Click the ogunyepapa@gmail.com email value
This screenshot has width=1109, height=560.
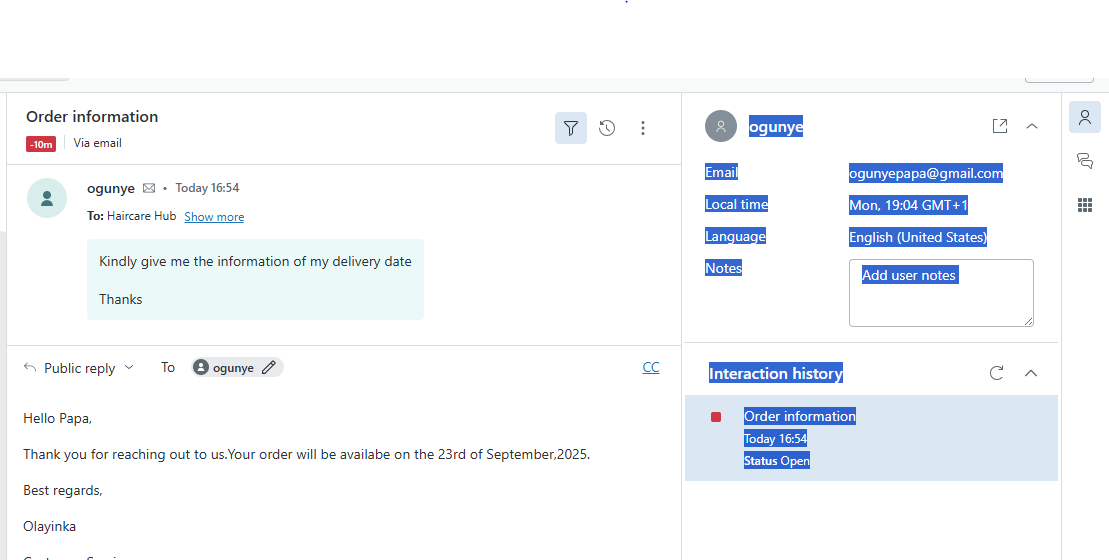(x=925, y=173)
